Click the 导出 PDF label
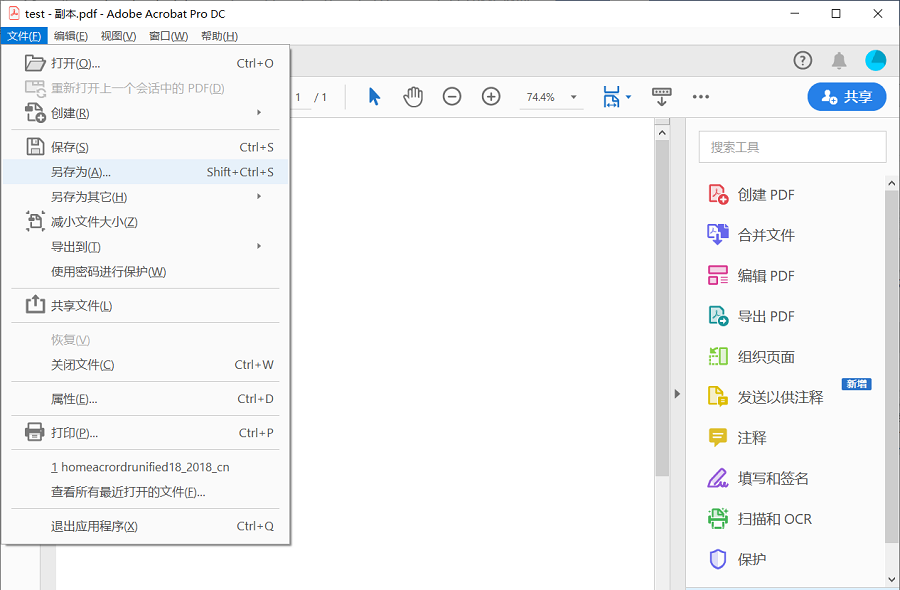 tap(766, 316)
